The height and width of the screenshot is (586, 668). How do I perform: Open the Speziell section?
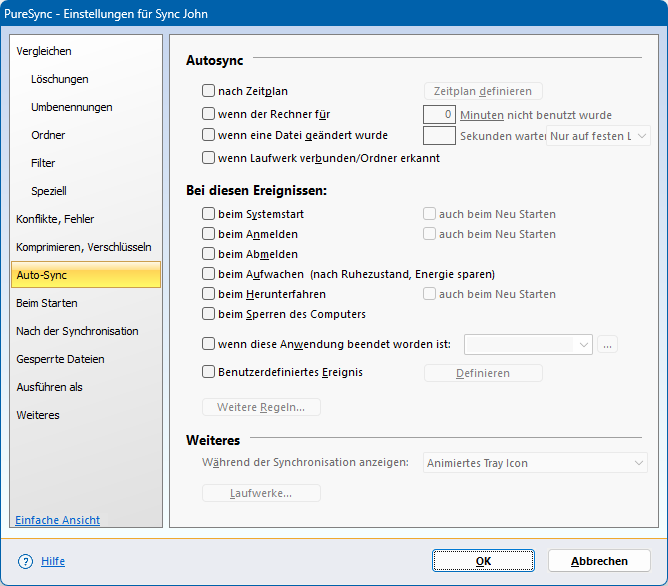pyautogui.click(x=86, y=191)
